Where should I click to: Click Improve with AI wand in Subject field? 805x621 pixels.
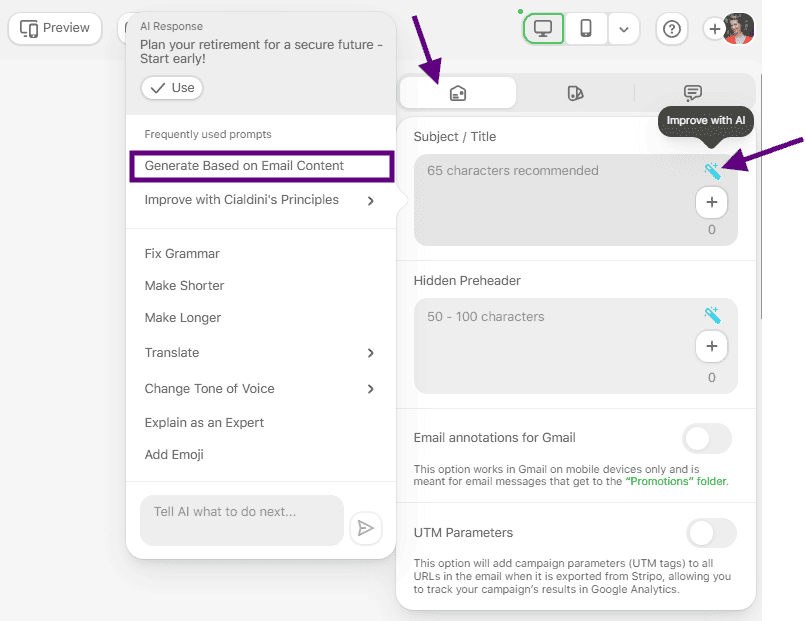(x=712, y=171)
